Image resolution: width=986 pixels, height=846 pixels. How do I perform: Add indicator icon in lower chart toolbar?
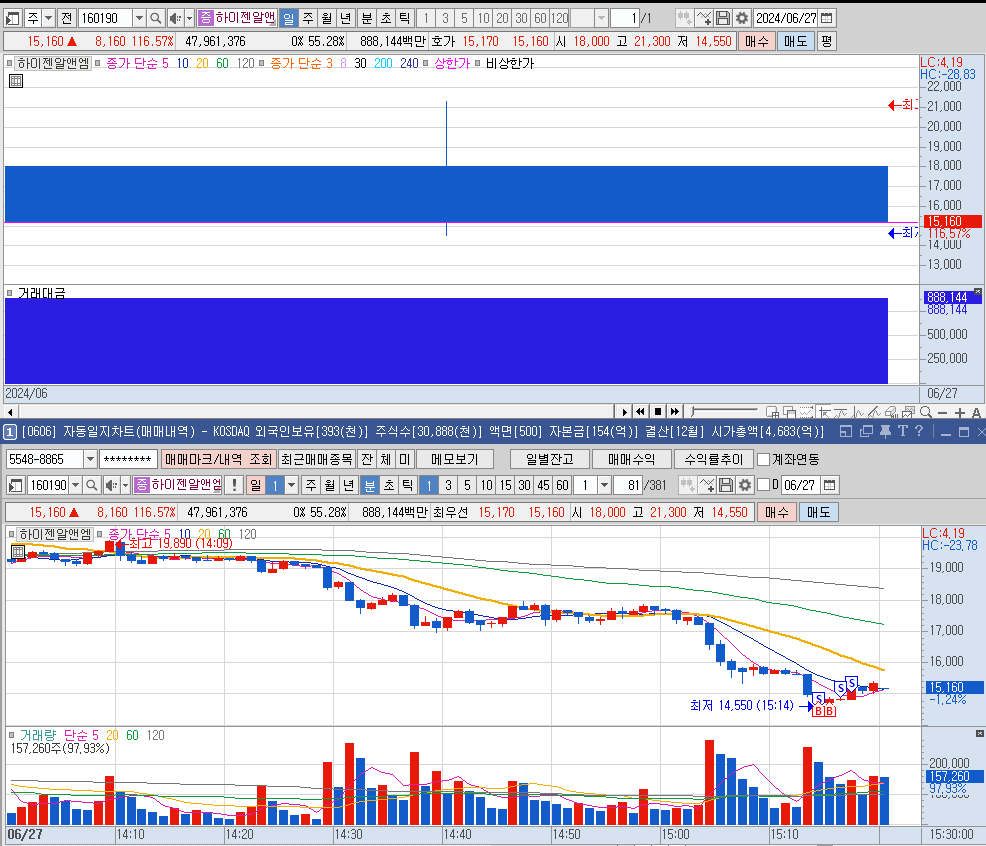(x=707, y=485)
